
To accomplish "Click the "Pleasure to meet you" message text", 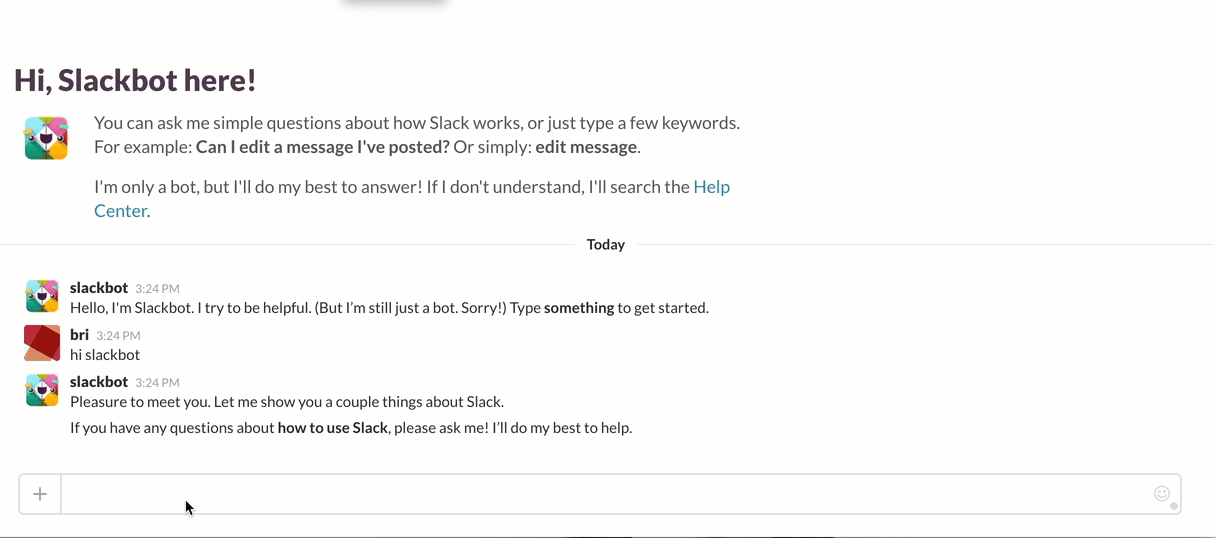I will (x=287, y=402).
